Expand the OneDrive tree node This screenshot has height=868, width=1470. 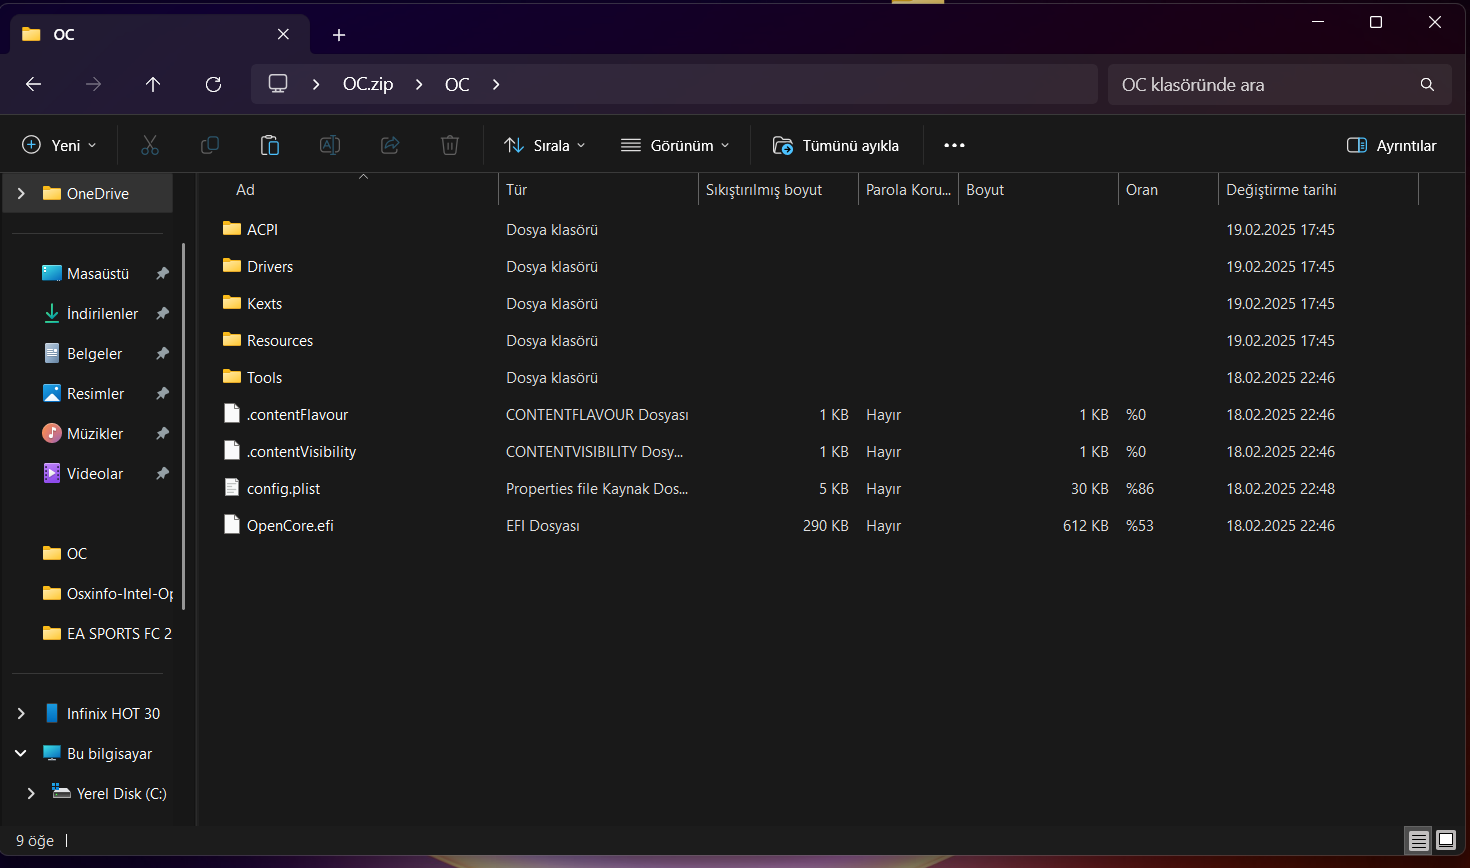(21, 193)
